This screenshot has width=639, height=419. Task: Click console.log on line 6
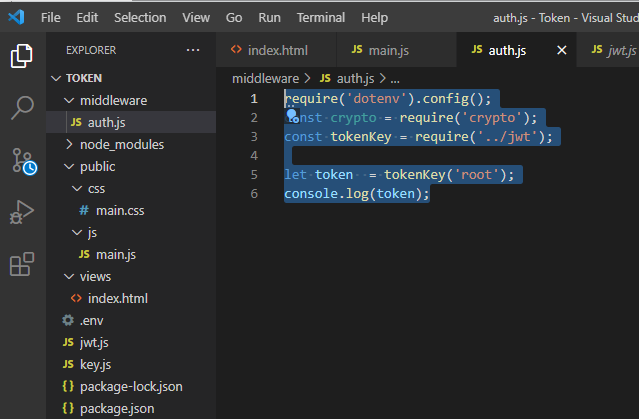point(326,194)
